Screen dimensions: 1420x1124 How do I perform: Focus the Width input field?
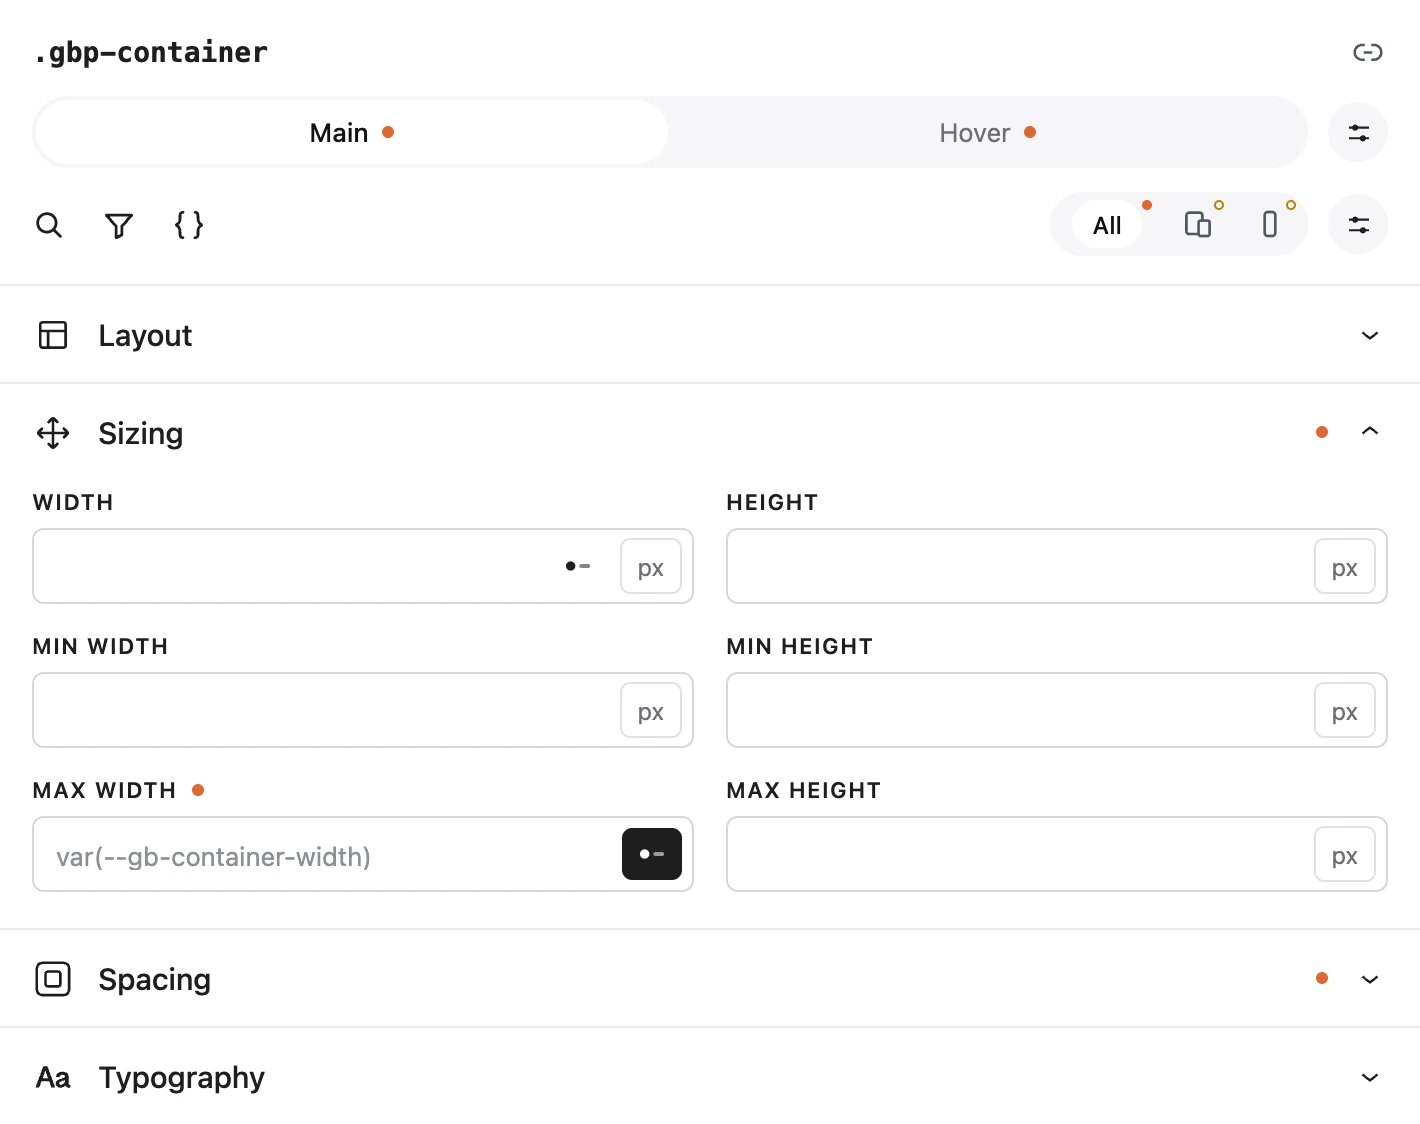click(363, 566)
